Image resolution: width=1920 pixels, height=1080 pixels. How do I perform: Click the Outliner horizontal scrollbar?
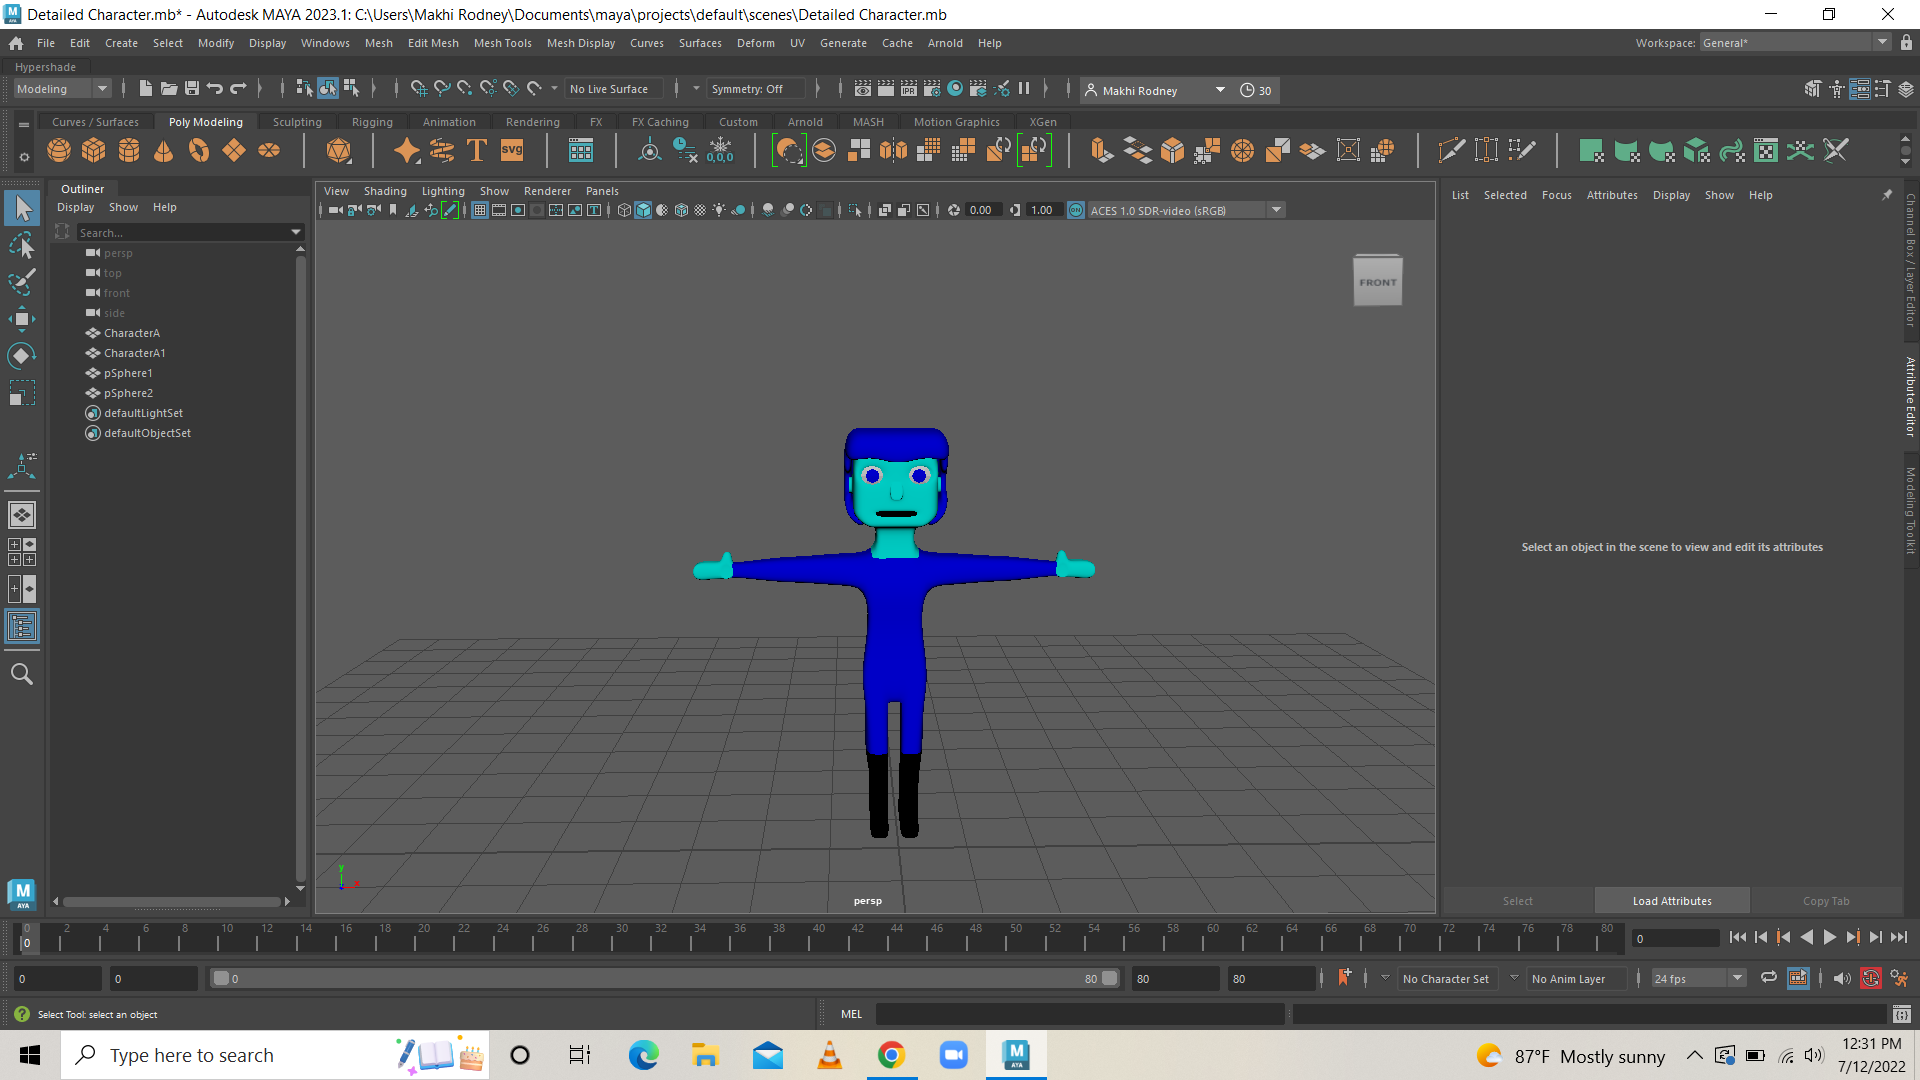click(171, 901)
